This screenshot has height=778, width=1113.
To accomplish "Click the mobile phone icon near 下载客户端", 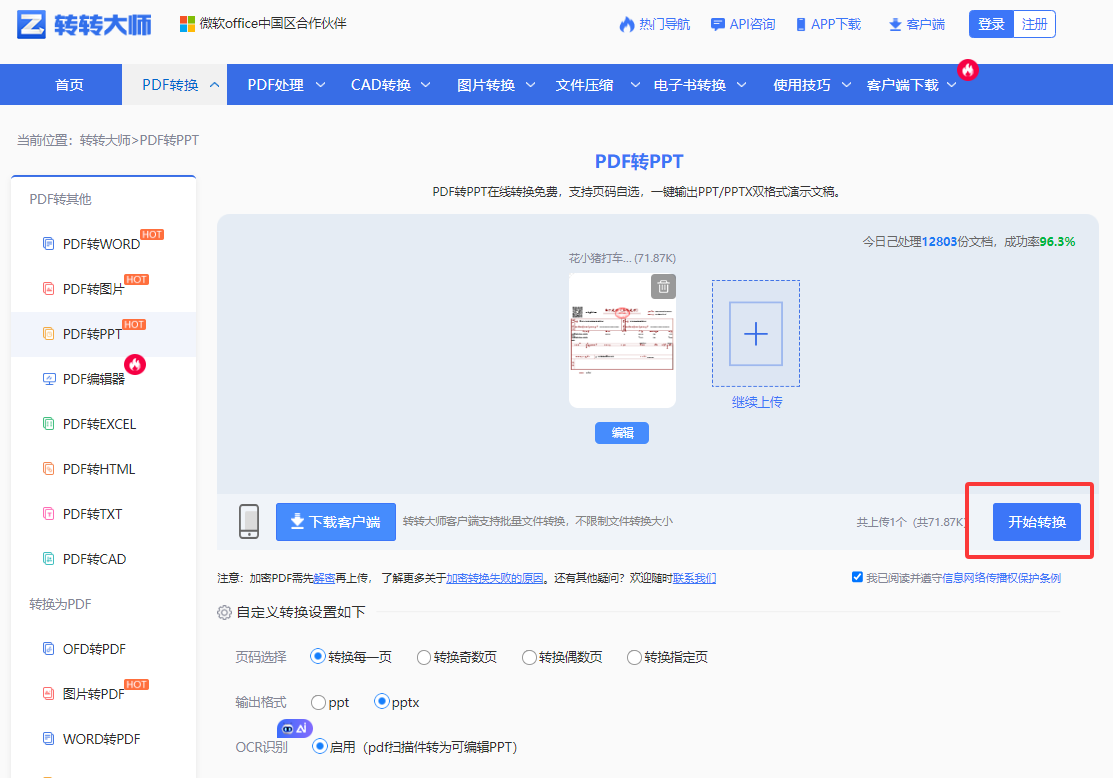I will tap(249, 522).
